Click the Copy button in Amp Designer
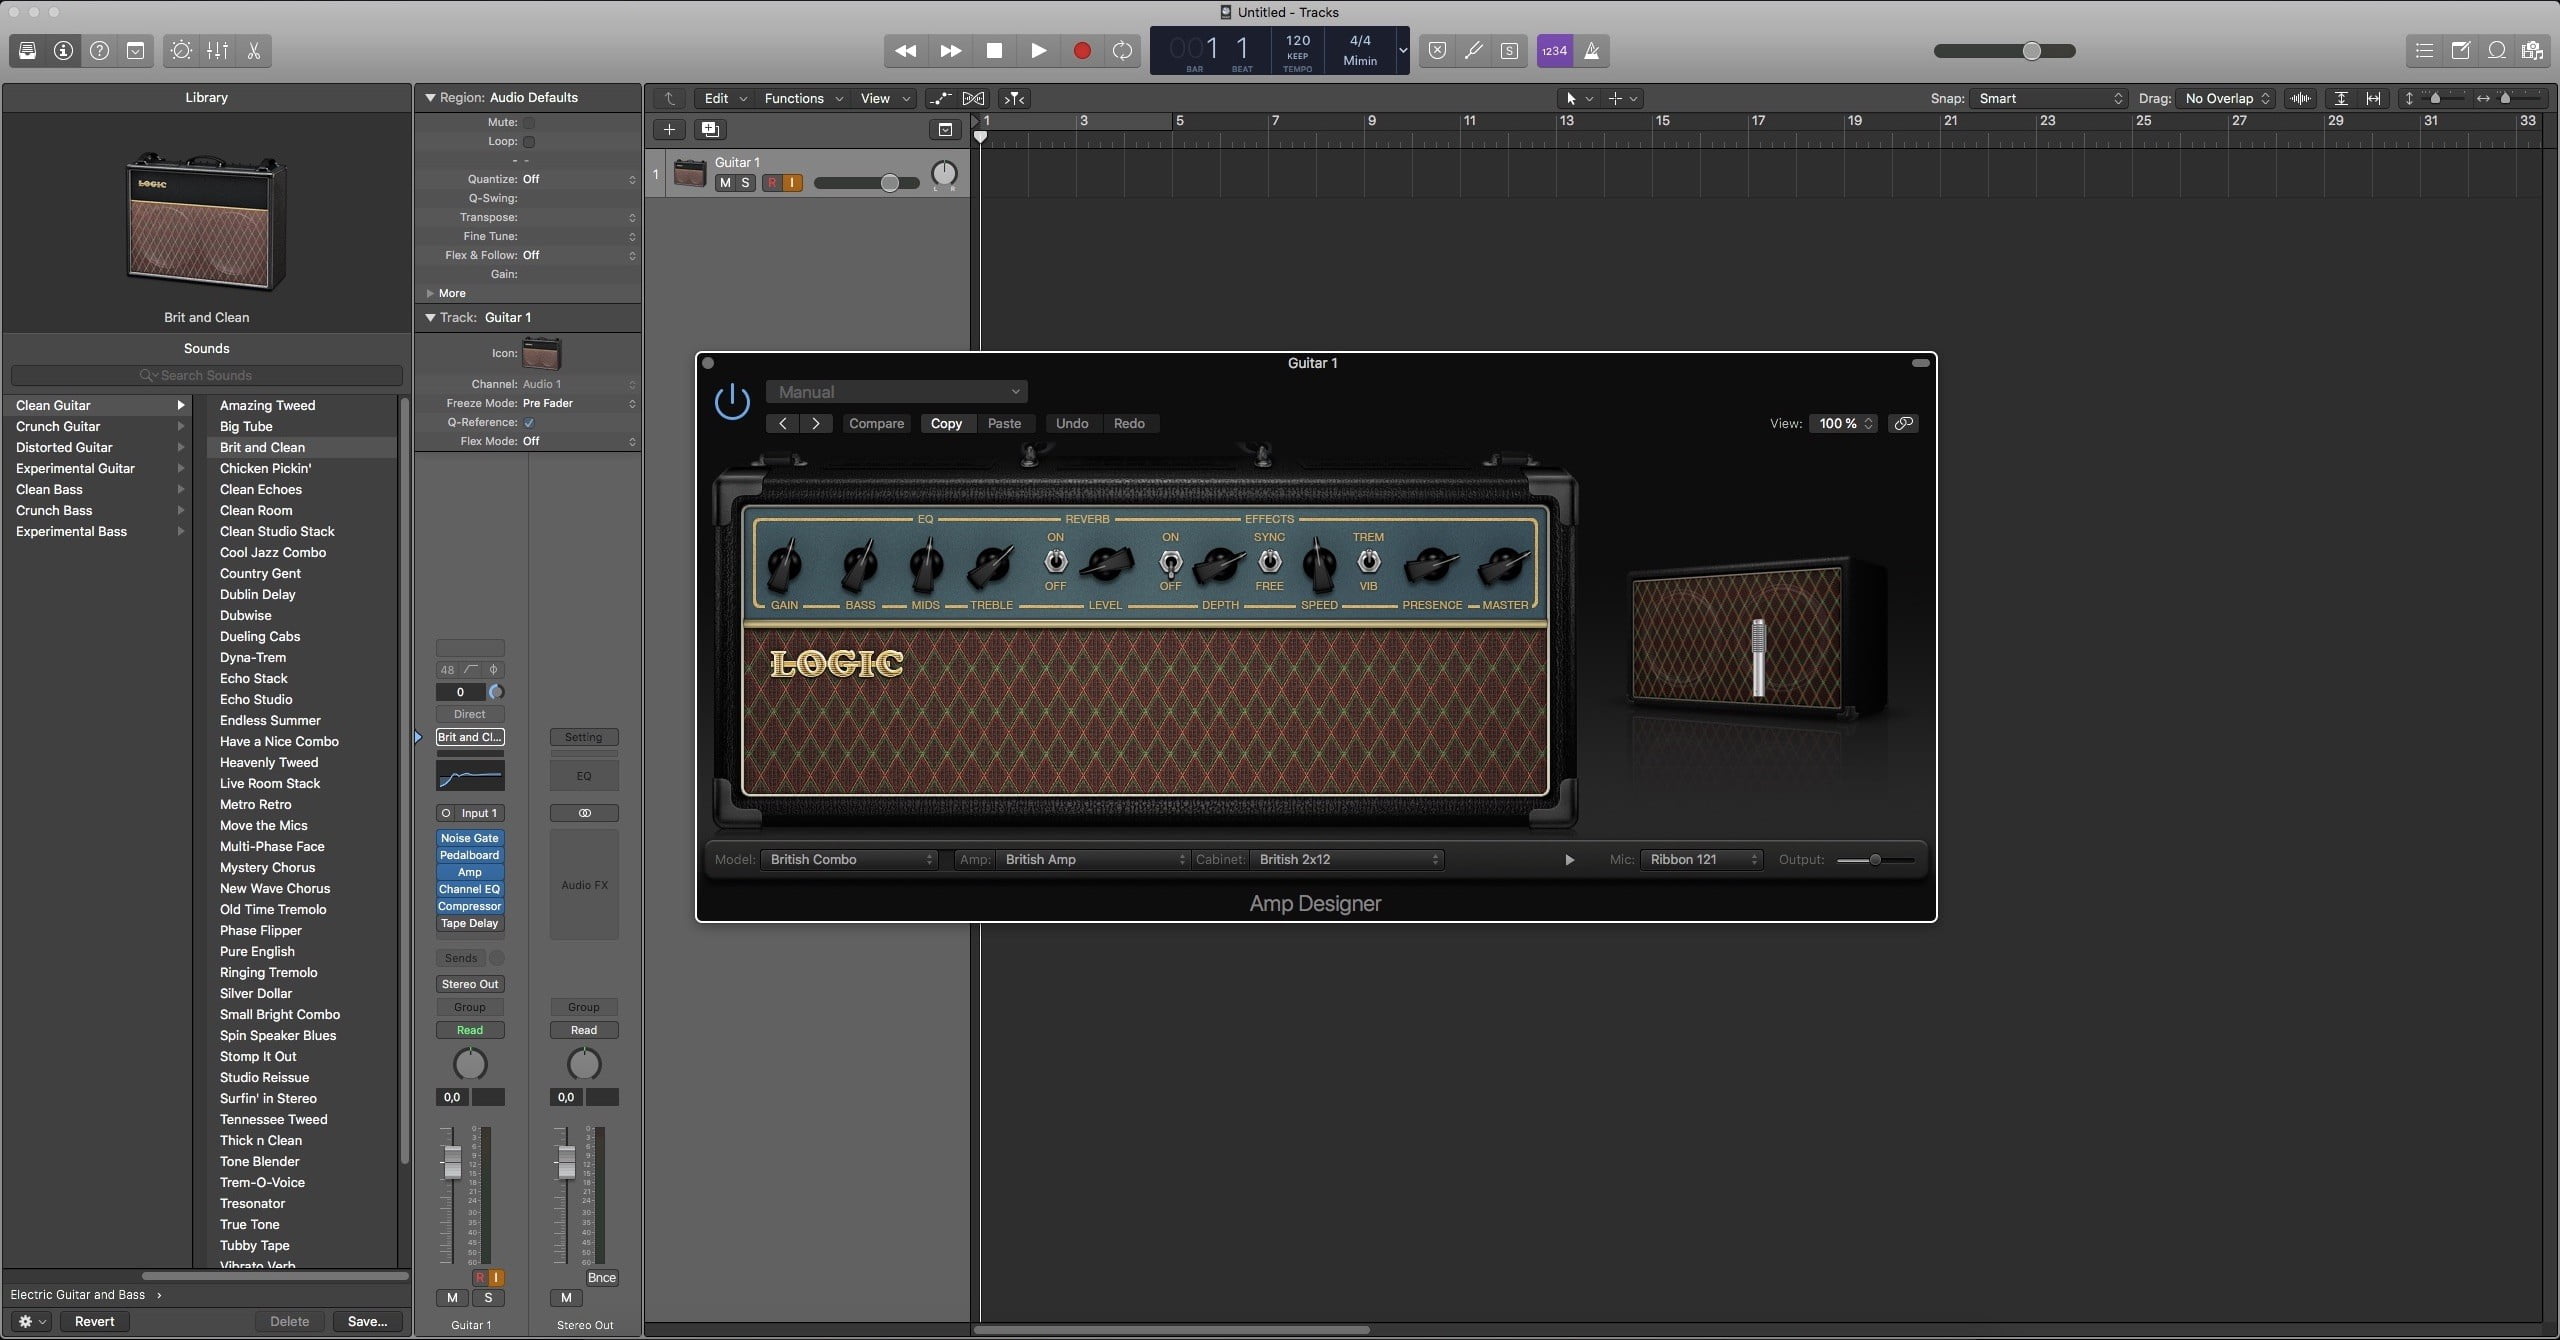The height and width of the screenshot is (1340, 2560). point(945,424)
